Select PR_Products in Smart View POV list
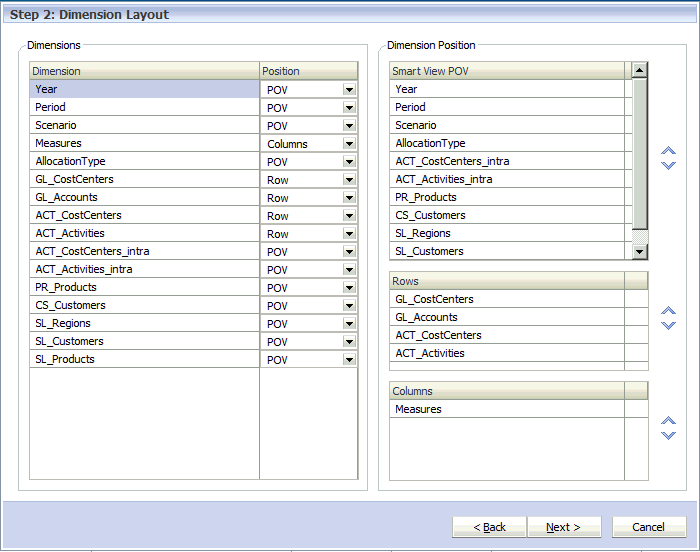Viewport: 700px width, 552px height. [x=507, y=197]
